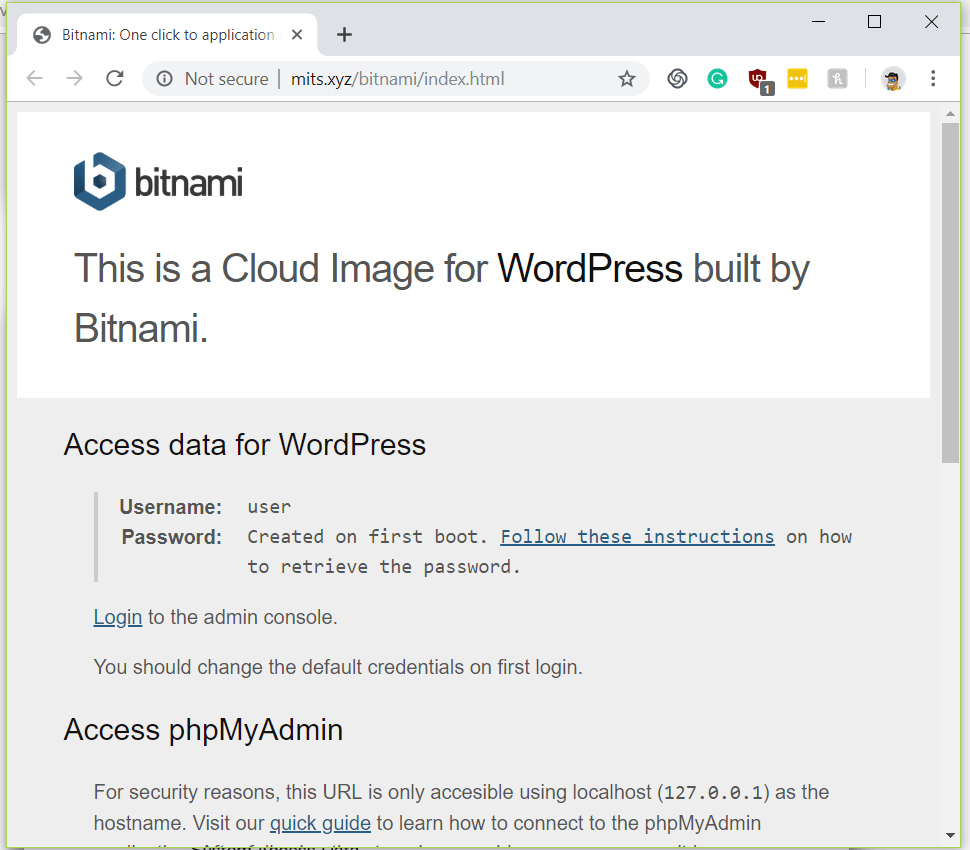Open a new tab with plus button
This screenshot has height=850, width=970.
coord(344,35)
